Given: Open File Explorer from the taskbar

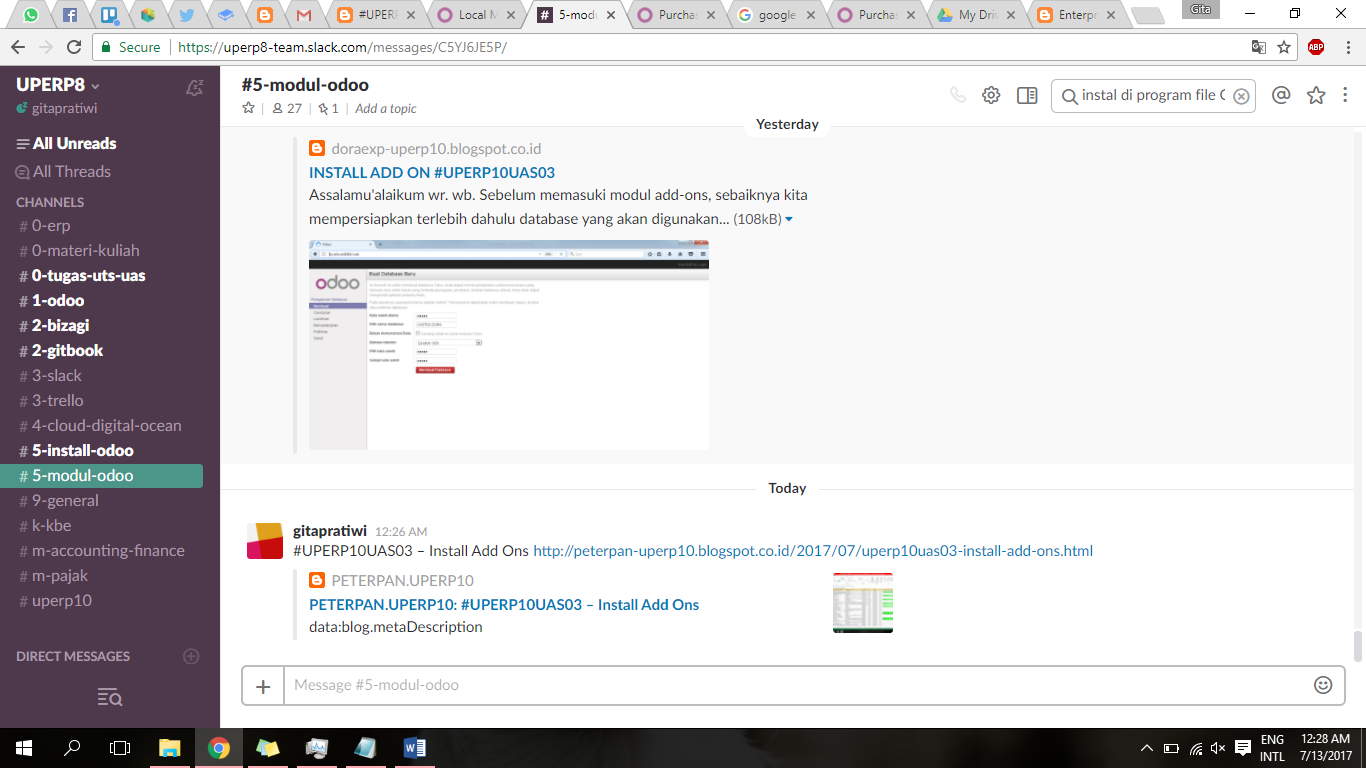Looking at the screenshot, I should click(170, 748).
